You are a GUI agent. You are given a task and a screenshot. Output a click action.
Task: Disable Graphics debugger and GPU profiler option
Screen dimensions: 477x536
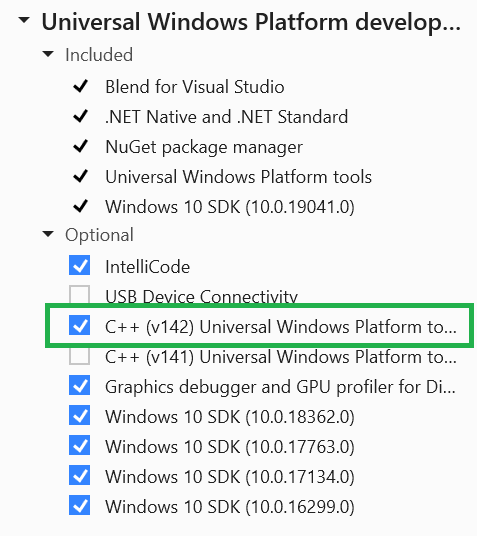[x=79, y=385]
